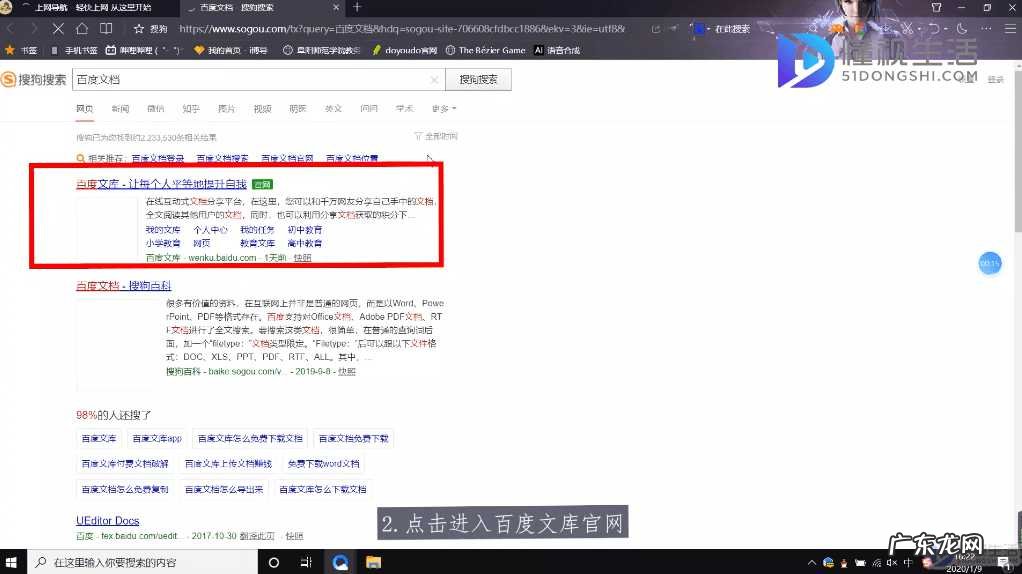The image size is (1022, 574).
Task: Open File Explorer from taskbar
Action: pyautogui.click(x=373, y=562)
